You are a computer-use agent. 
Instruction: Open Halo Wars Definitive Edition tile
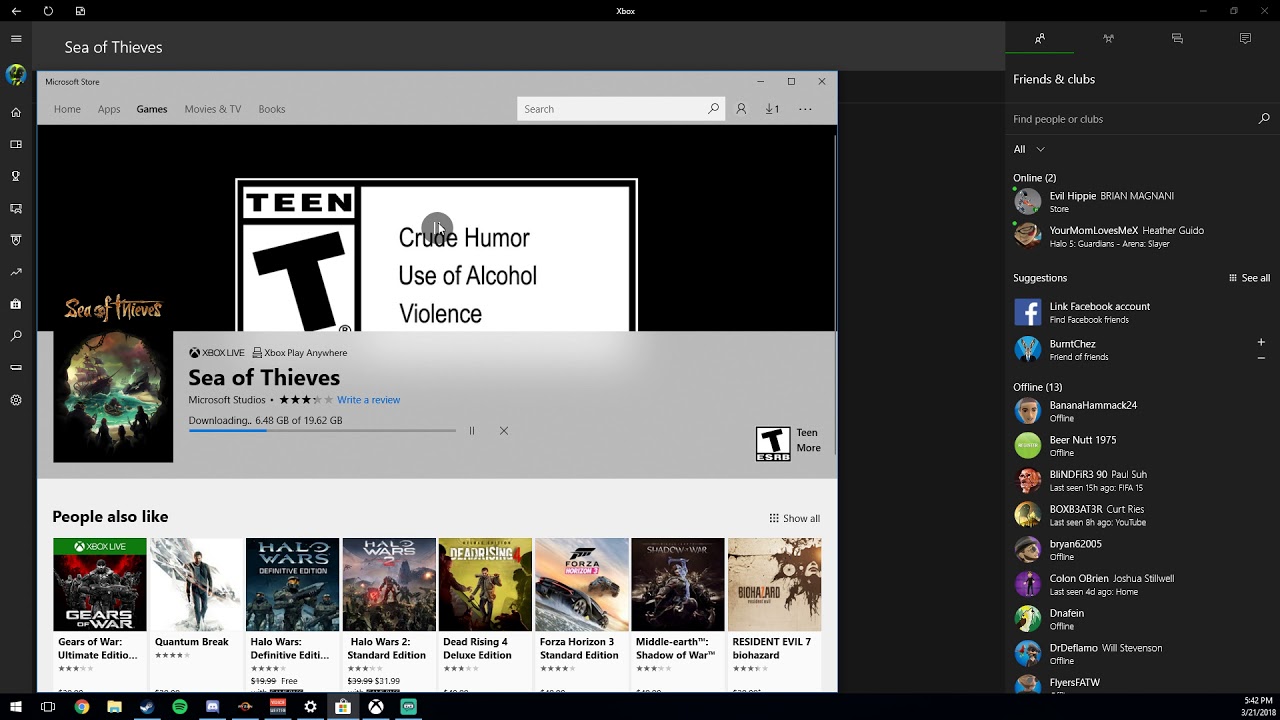[293, 614]
